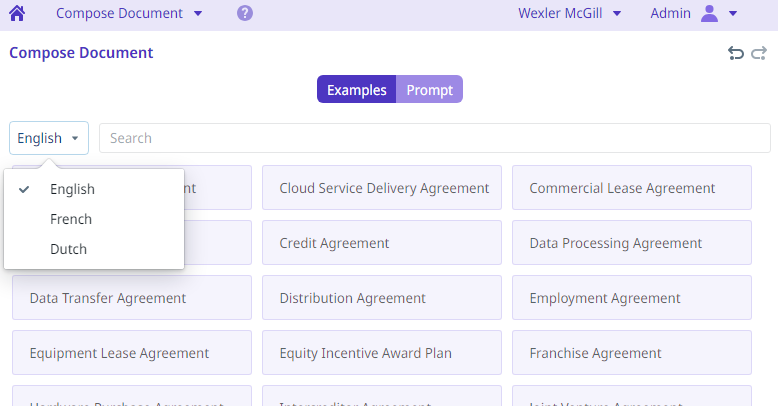Image resolution: width=778 pixels, height=406 pixels.
Task: Open the Cloud Service Delivery Agreement example
Action: [382, 188]
